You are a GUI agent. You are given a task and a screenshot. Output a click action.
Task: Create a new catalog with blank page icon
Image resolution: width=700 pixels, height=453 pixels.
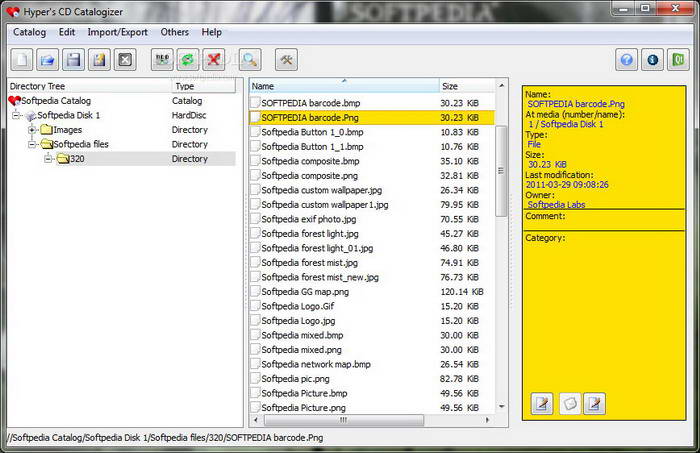click(x=22, y=59)
